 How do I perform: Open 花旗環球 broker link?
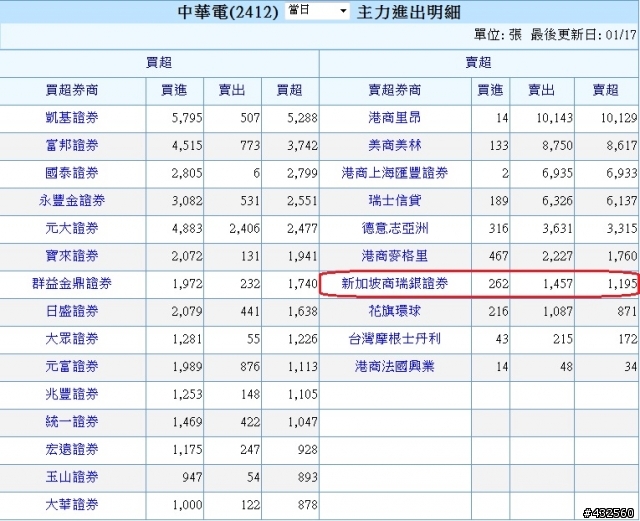[x=394, y=311]
